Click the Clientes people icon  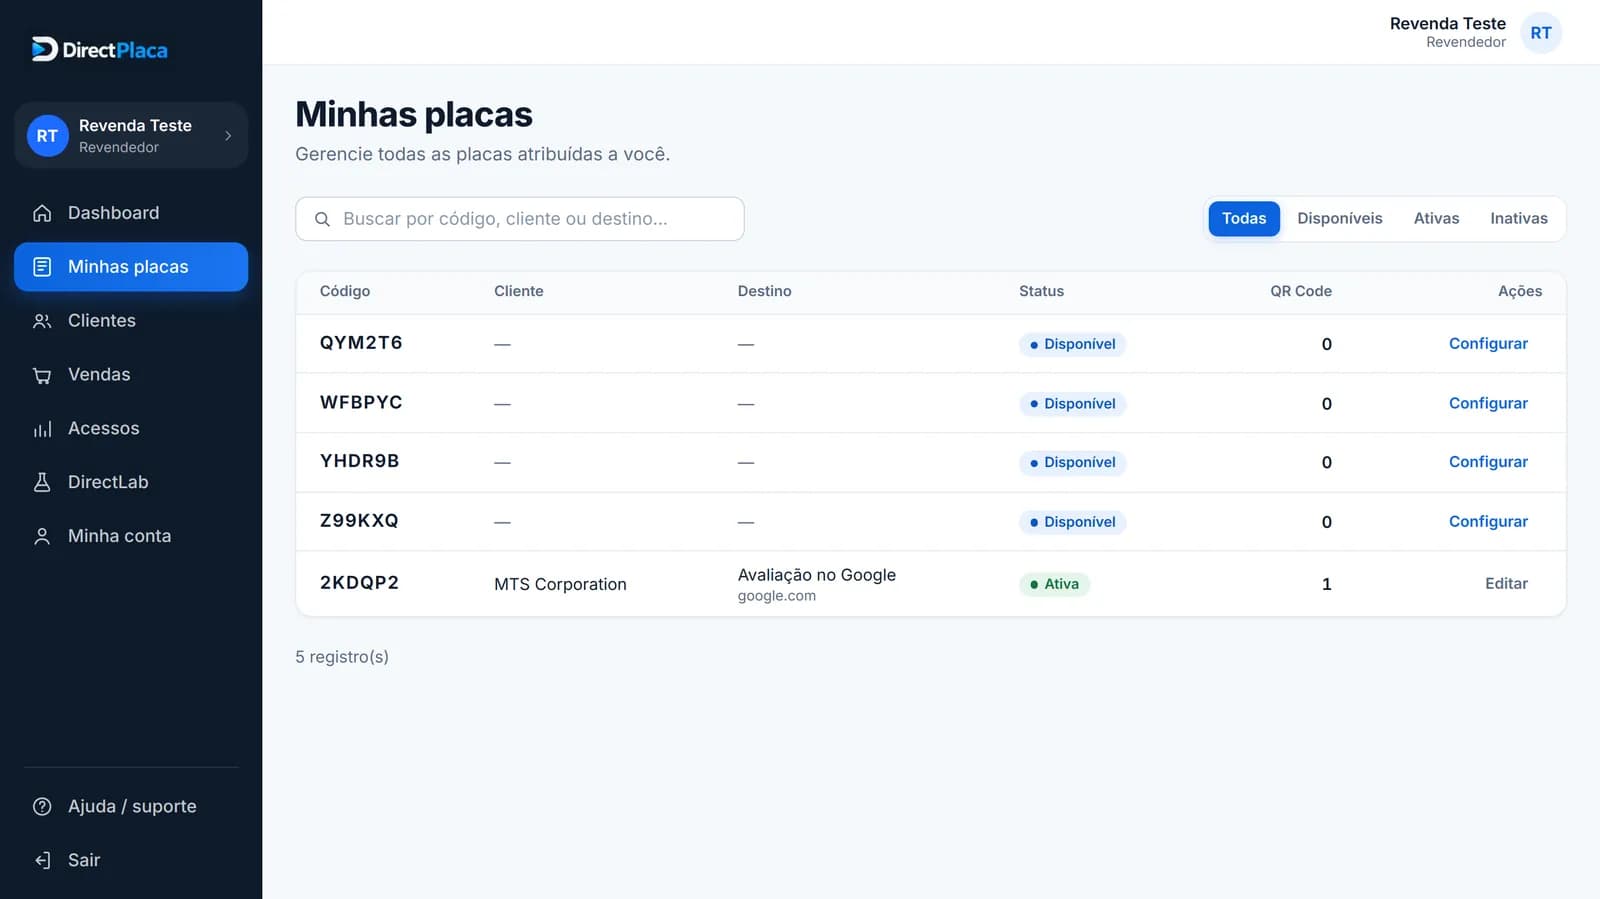[42, 321]
